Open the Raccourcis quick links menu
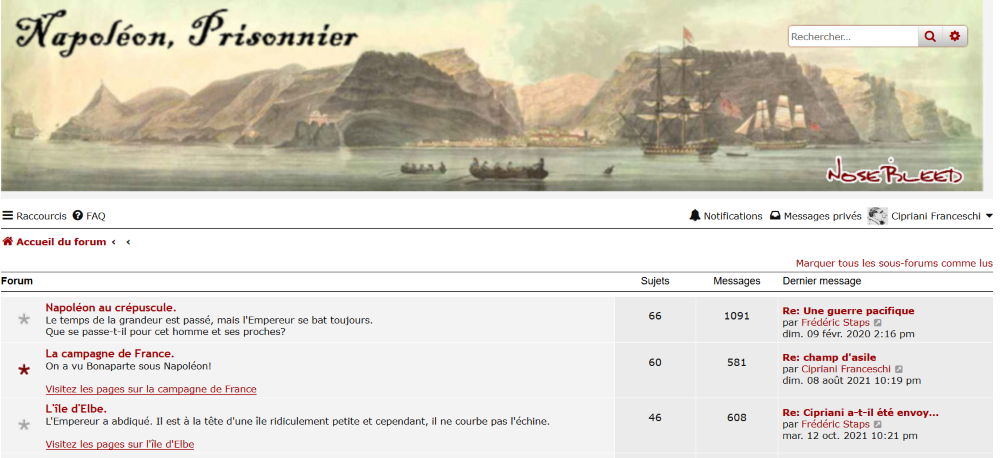This screenshot has width=1000, height=458. coord(34,216)
